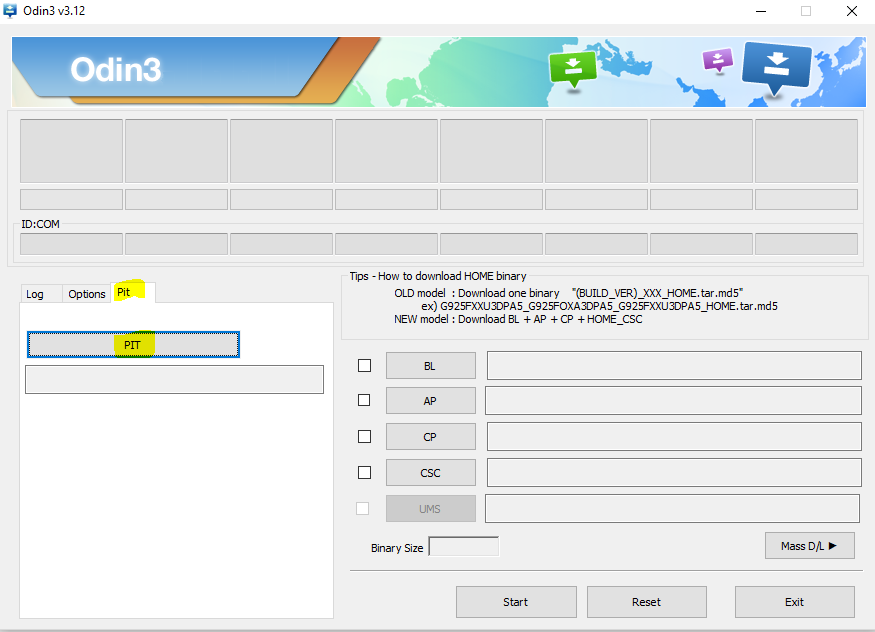This screenshot has height=632, width=875.
Task: Click the large blue download icon
Action: [x=776, y=65]
